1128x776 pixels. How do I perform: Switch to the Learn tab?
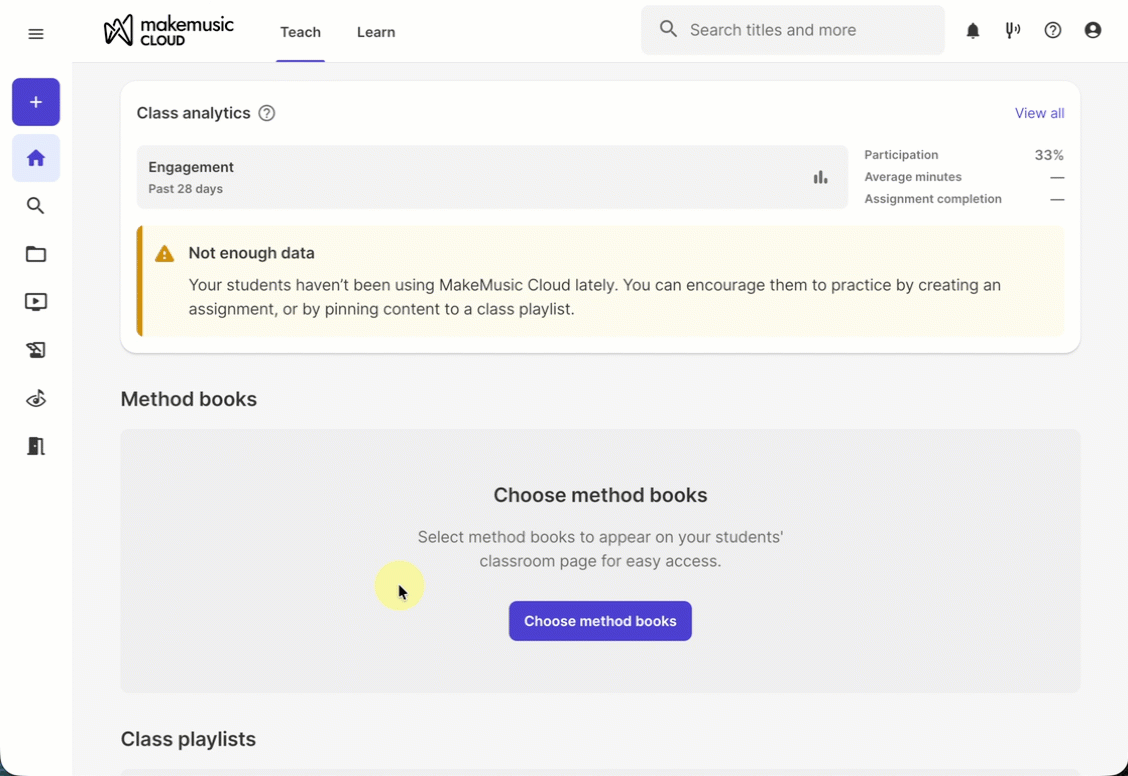(376, 32)
